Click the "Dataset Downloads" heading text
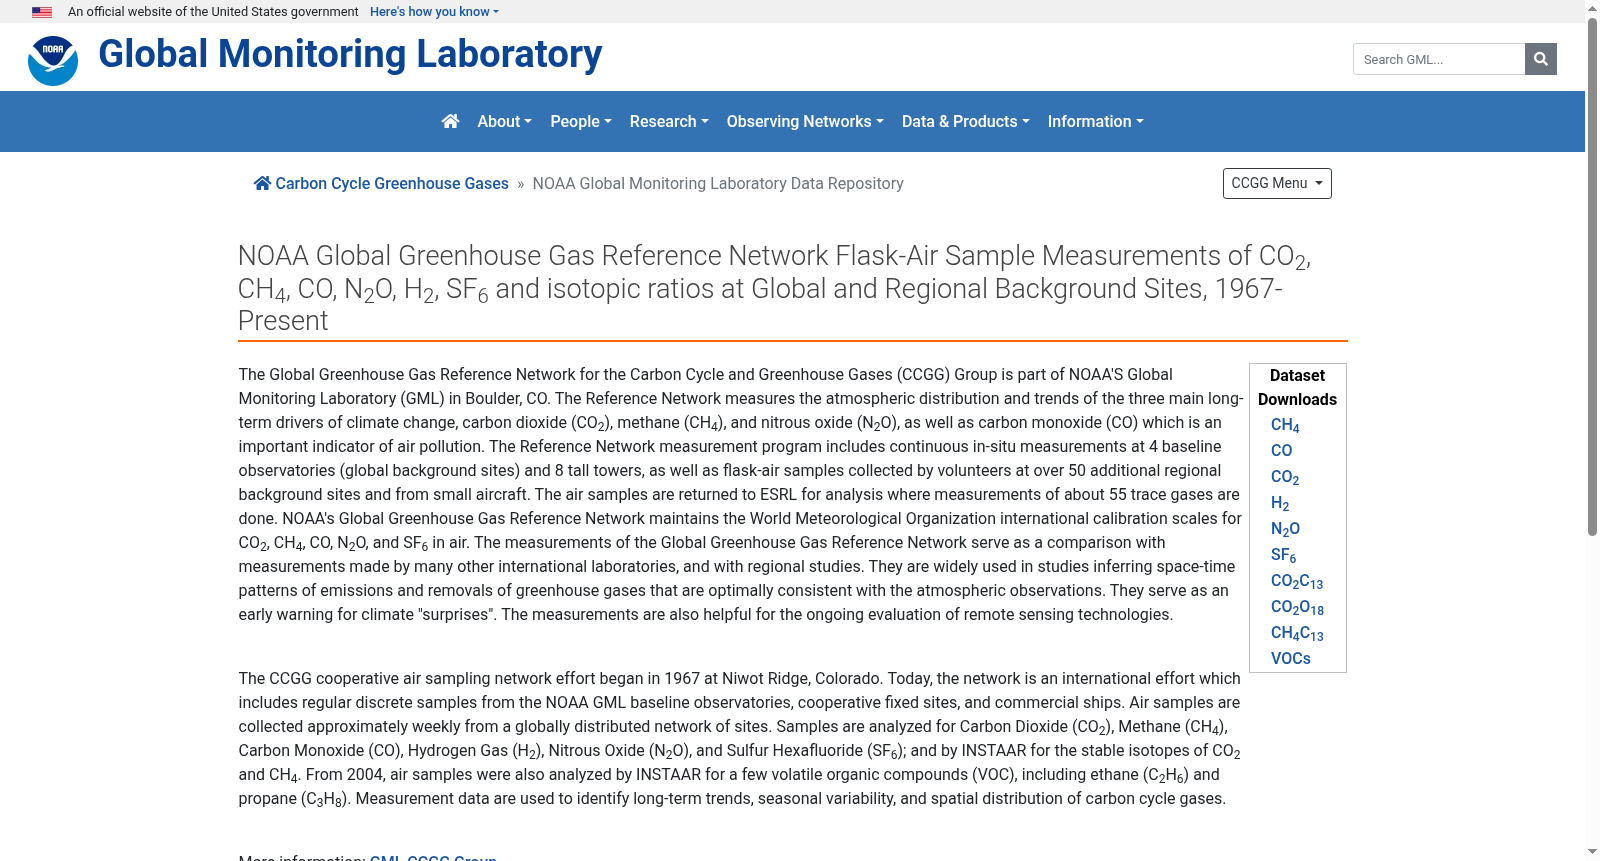The width and height of the screenshot is (1600, 861). (1297, 387)
